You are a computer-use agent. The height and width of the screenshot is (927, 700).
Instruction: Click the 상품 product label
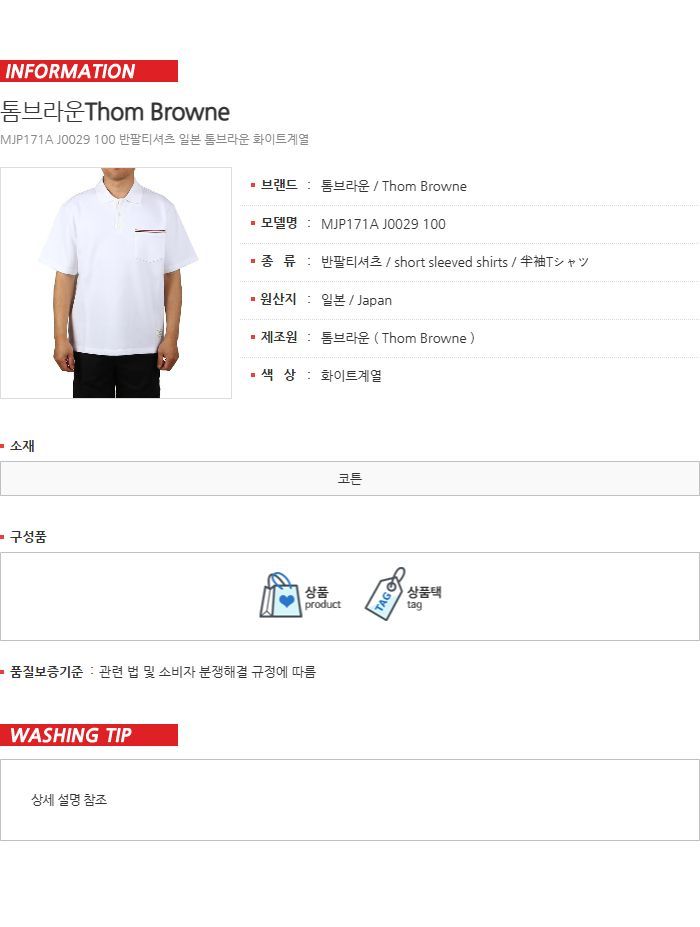click(323, 597)
